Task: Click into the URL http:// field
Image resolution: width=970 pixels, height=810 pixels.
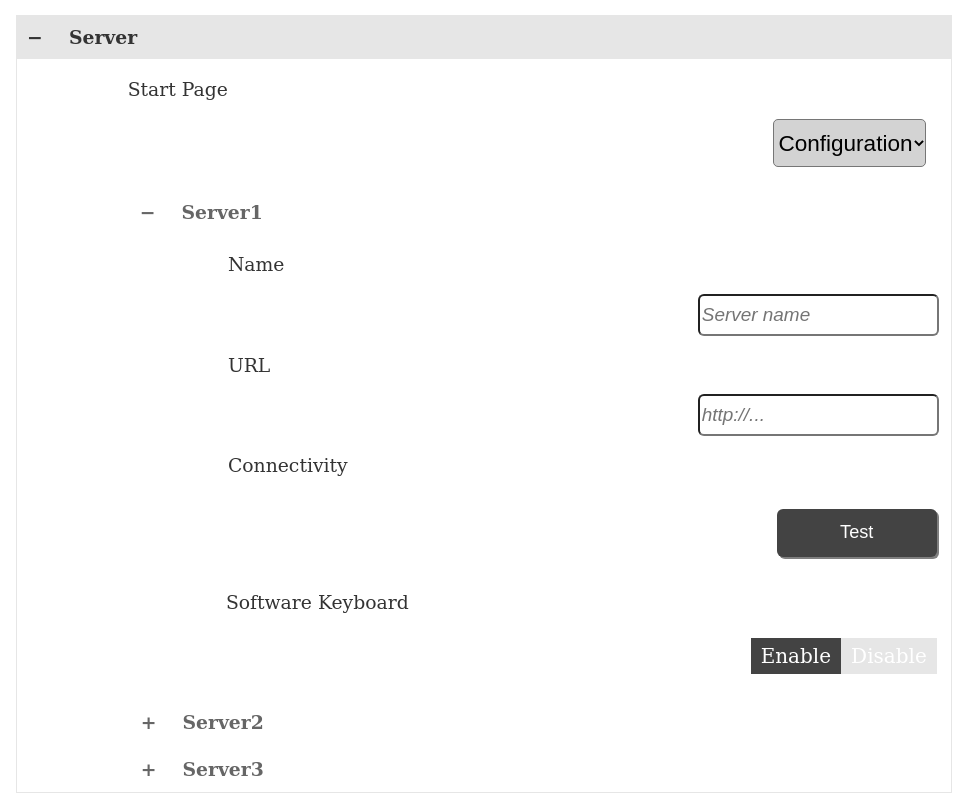Action: 817,415
